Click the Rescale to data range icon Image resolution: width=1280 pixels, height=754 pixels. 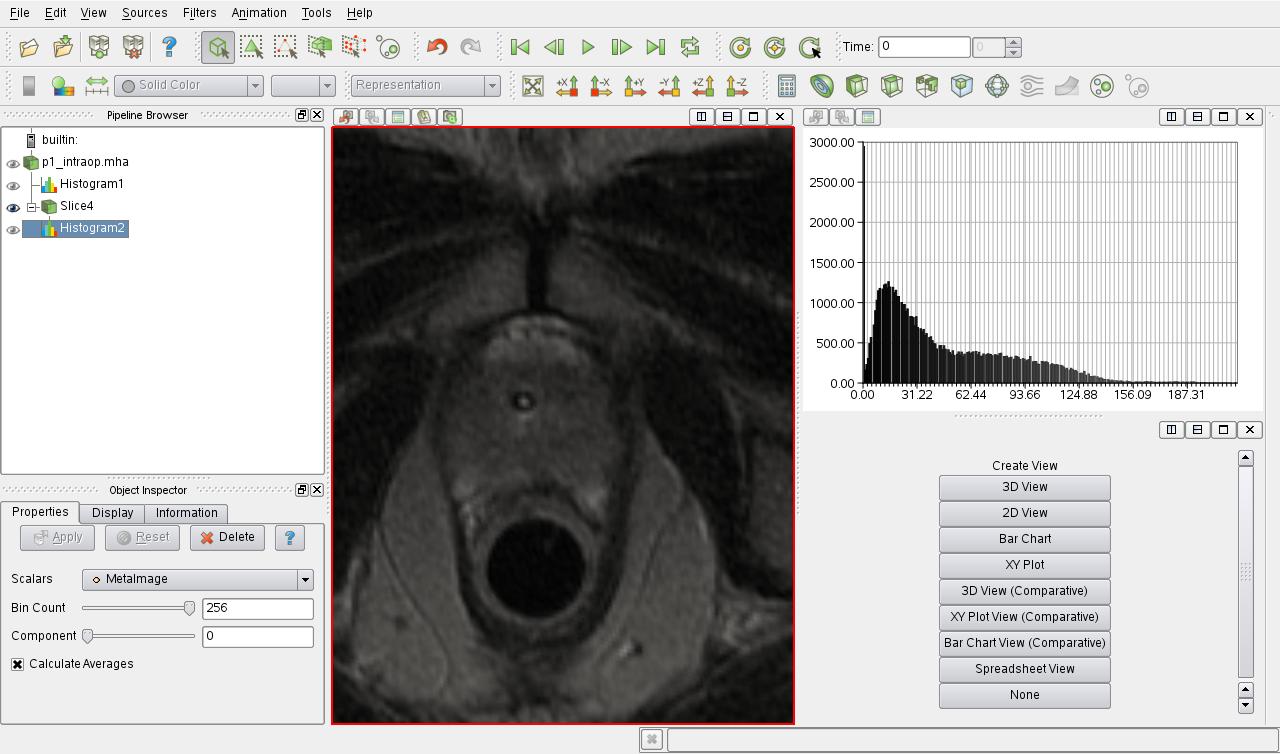coord(97,86)
